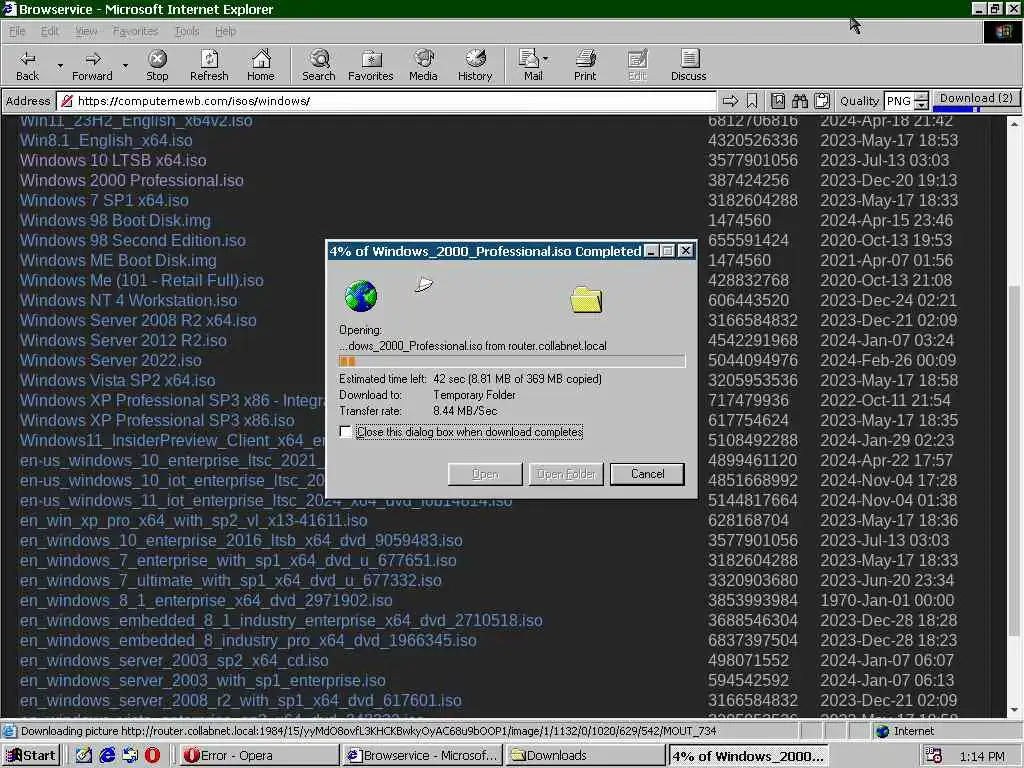
Task: Open the File menu
Action: tap(17, 31)
